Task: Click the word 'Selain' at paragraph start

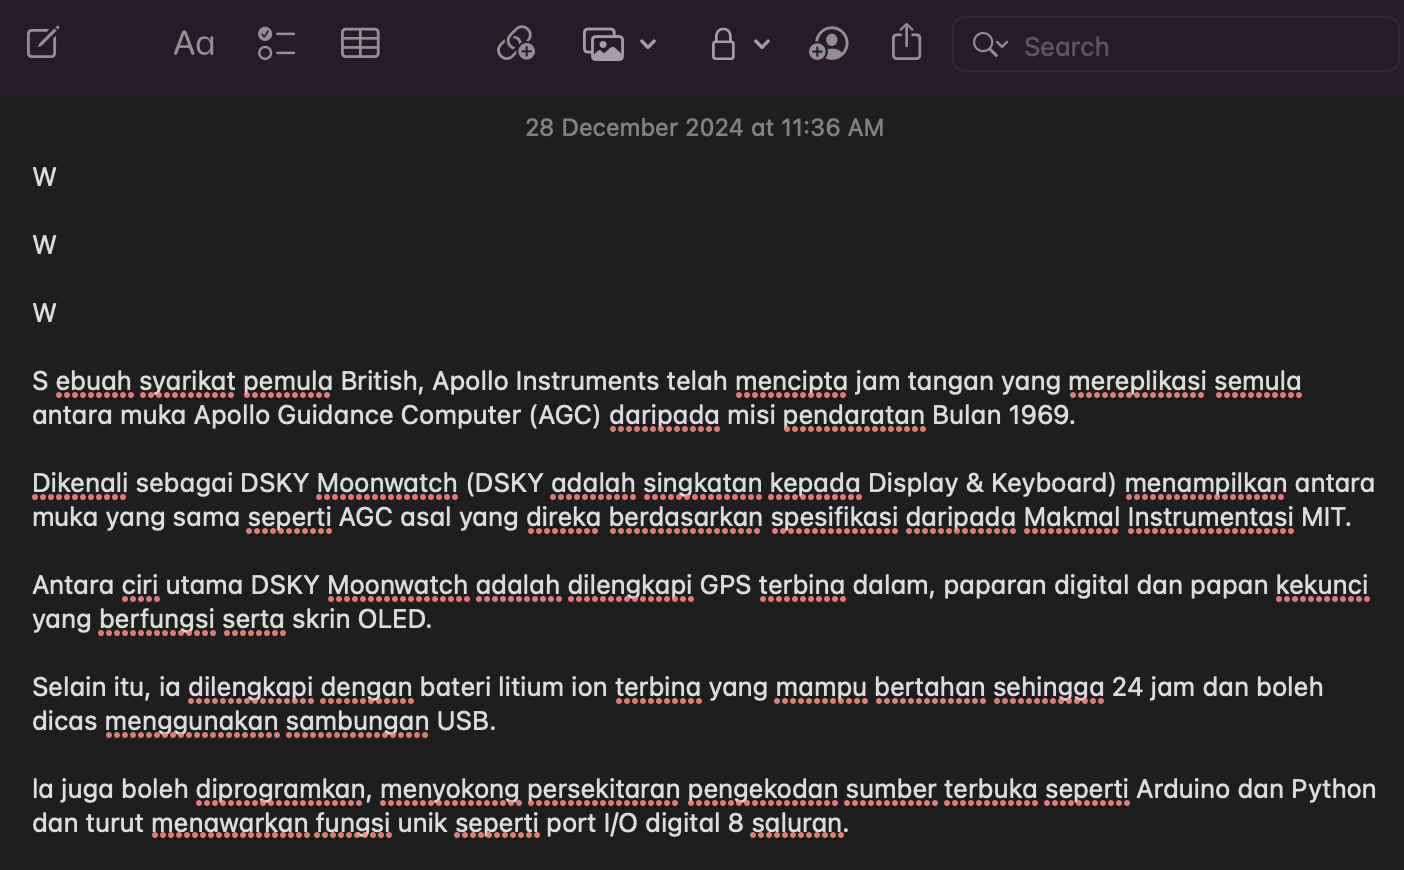Action: (x=69, y=687)
